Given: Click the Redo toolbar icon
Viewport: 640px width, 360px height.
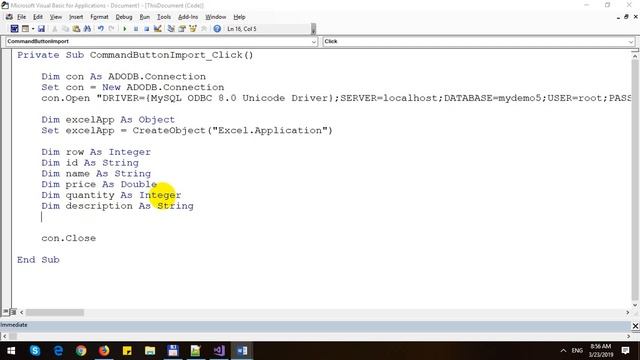Looking at the screenshot, I should [x=111, y=29].
